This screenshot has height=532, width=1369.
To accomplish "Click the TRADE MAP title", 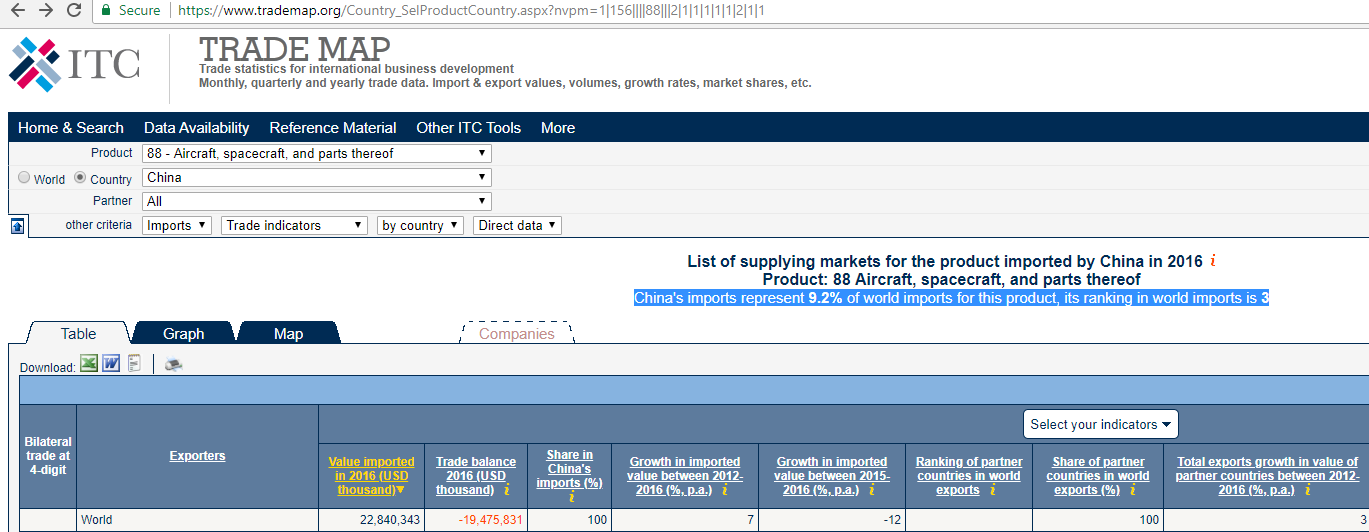I will [295, 48].
